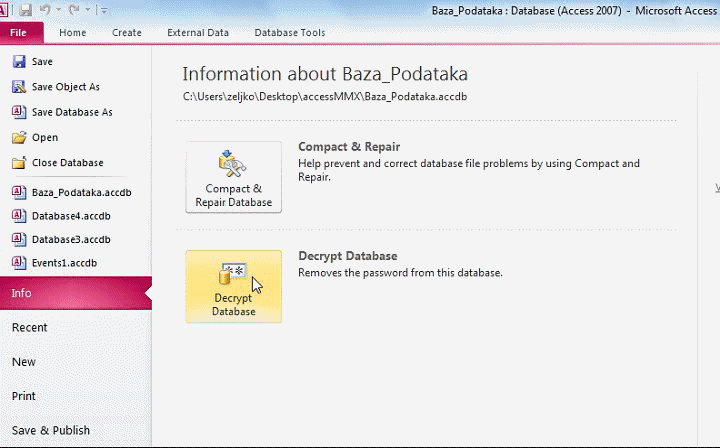
Task: Switch to the Database Tools tab
Action: coord(290,33)
